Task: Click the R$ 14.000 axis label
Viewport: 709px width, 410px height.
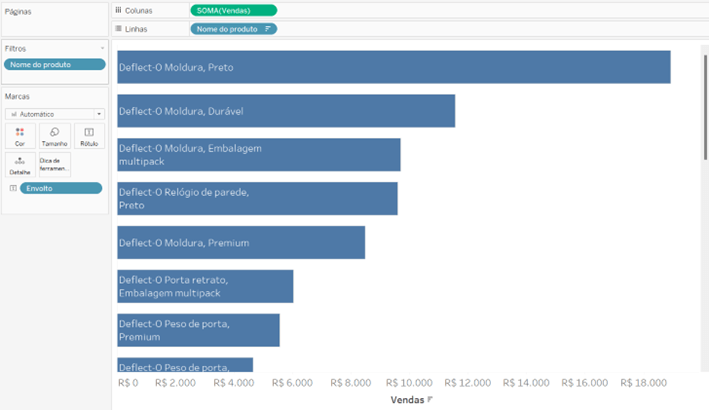Action: pos(526,383)
